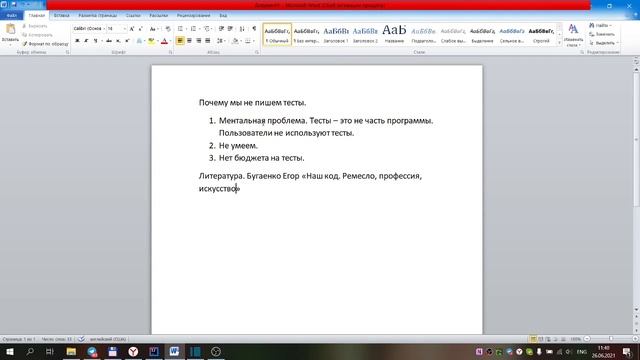Screen dimensions: 640x360
Task: Click Format Painter (Формат по образцу)
Action: [x=45, y=44]
